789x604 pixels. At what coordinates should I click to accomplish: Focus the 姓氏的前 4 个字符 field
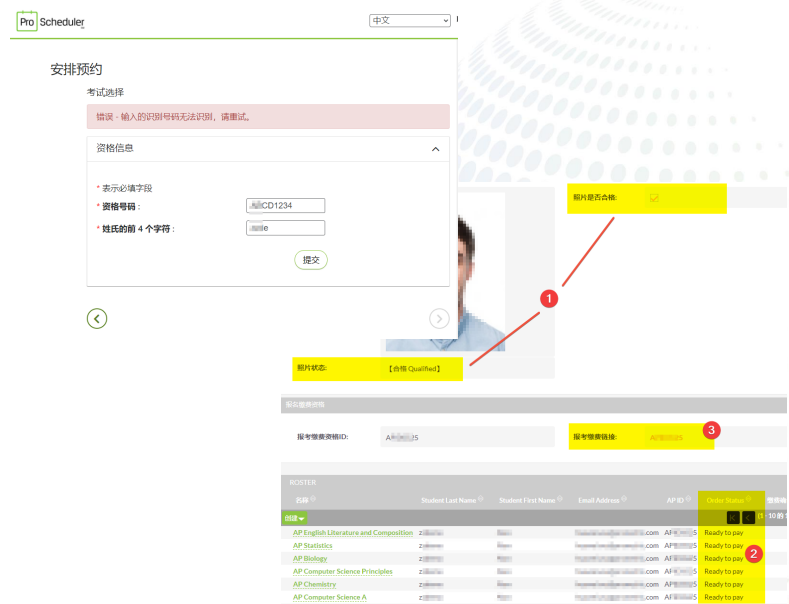(285, 228)
